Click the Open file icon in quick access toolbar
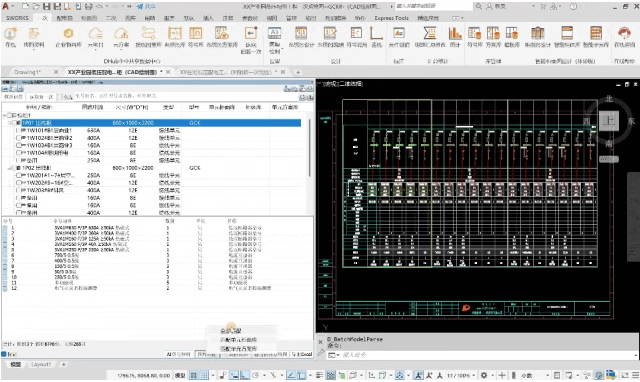Image resolution: width=640 pixels, height=382 pixels. (x=36, y=6)
